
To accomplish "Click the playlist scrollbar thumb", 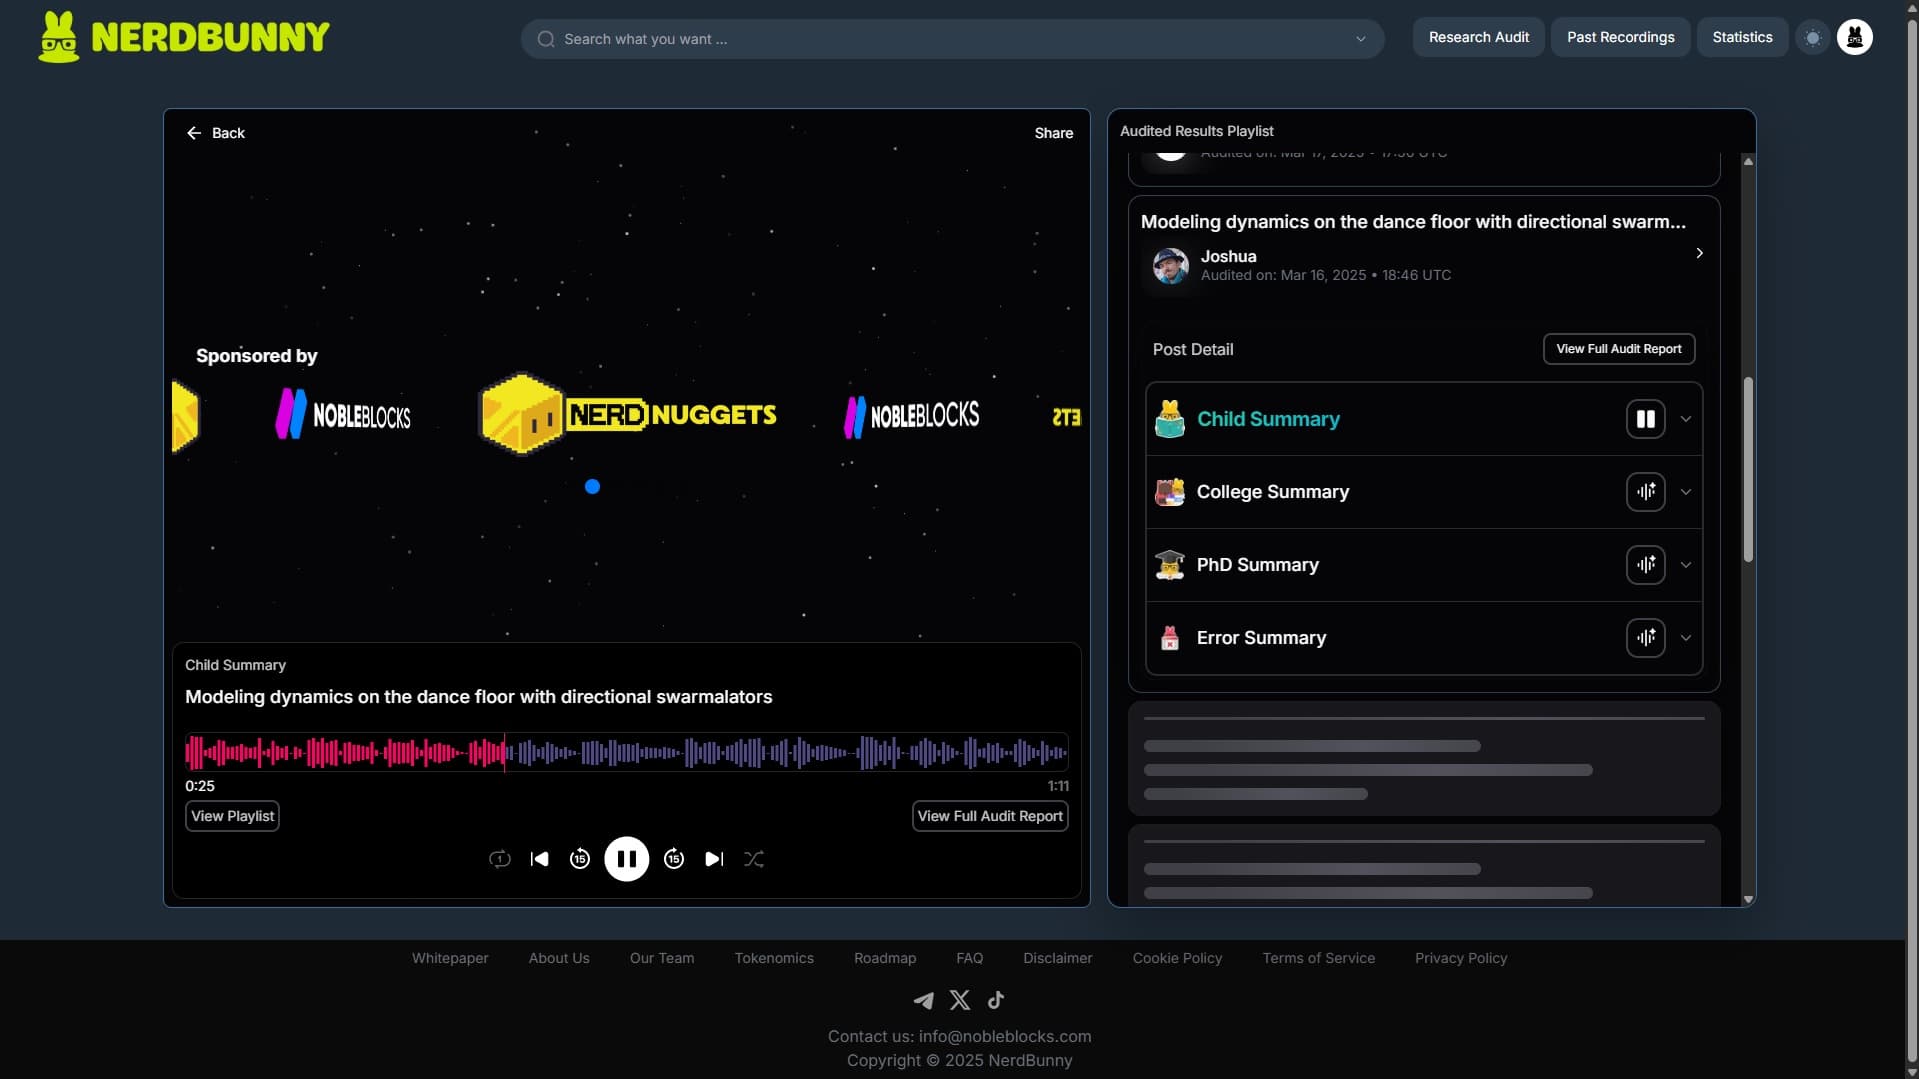I will pos(1747,469).
